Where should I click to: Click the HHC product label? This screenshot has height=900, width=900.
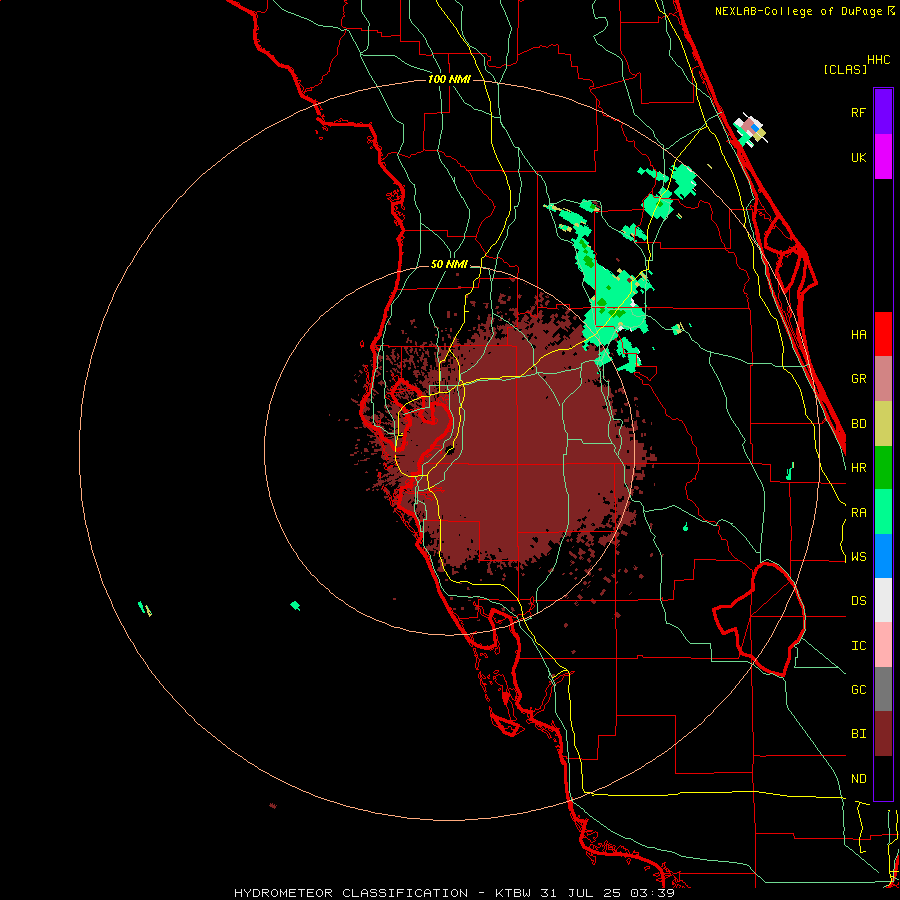point(878,60)
